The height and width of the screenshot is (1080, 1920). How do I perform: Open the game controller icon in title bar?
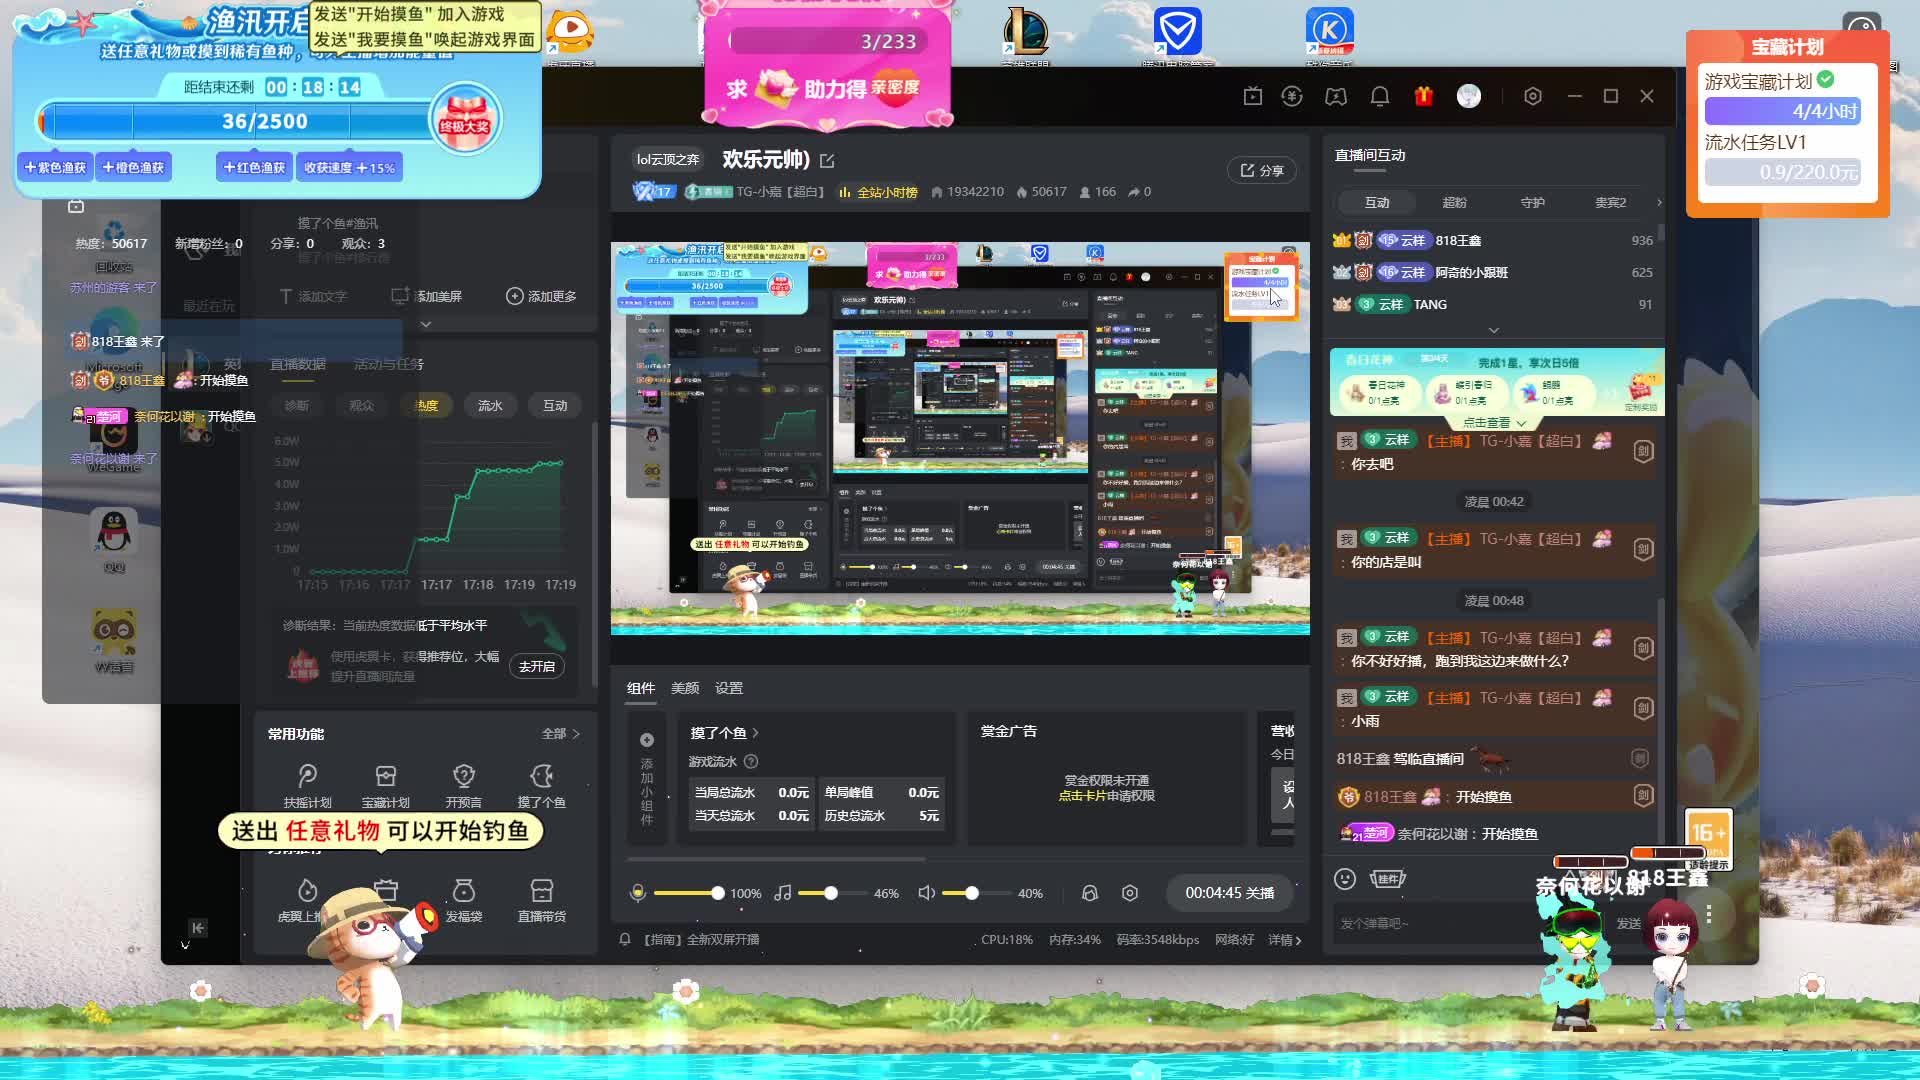[x=1336, y=96]
